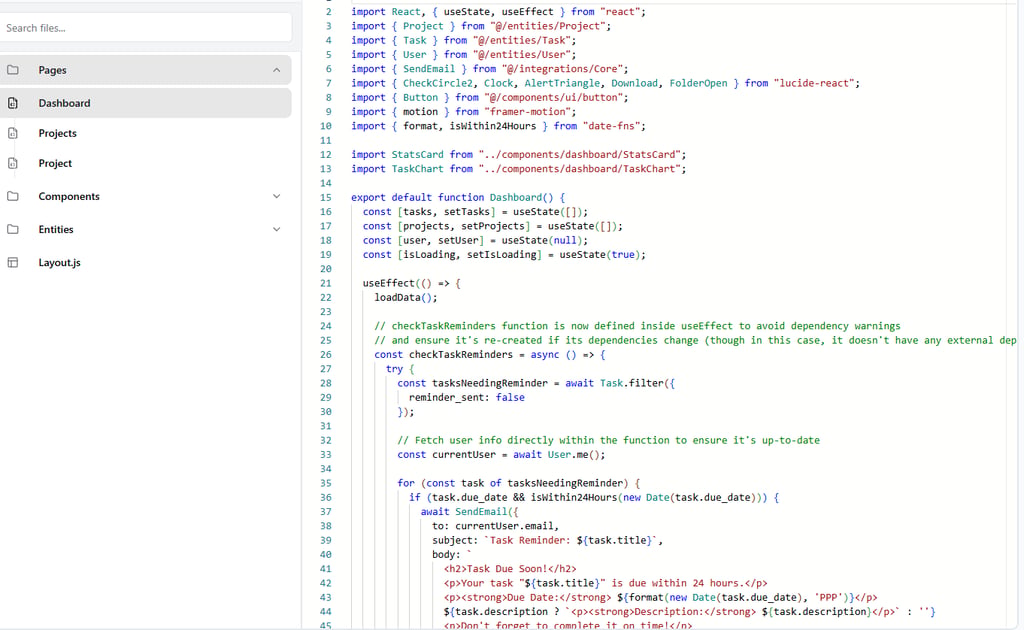Viewport: 1024px width, 630px height.
Task: Click Dashboard function name on line 15
Action: [x=516, y=197]
